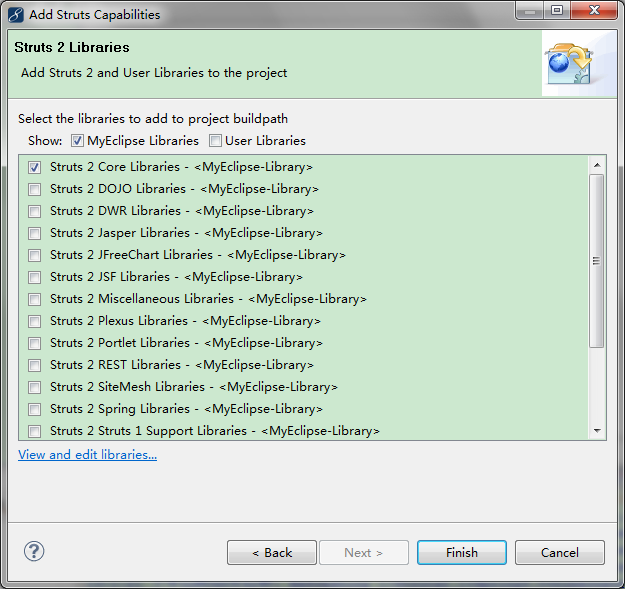
Task: Check Struts 2 DWR Libraries
Action: click(x=35, y=211)
